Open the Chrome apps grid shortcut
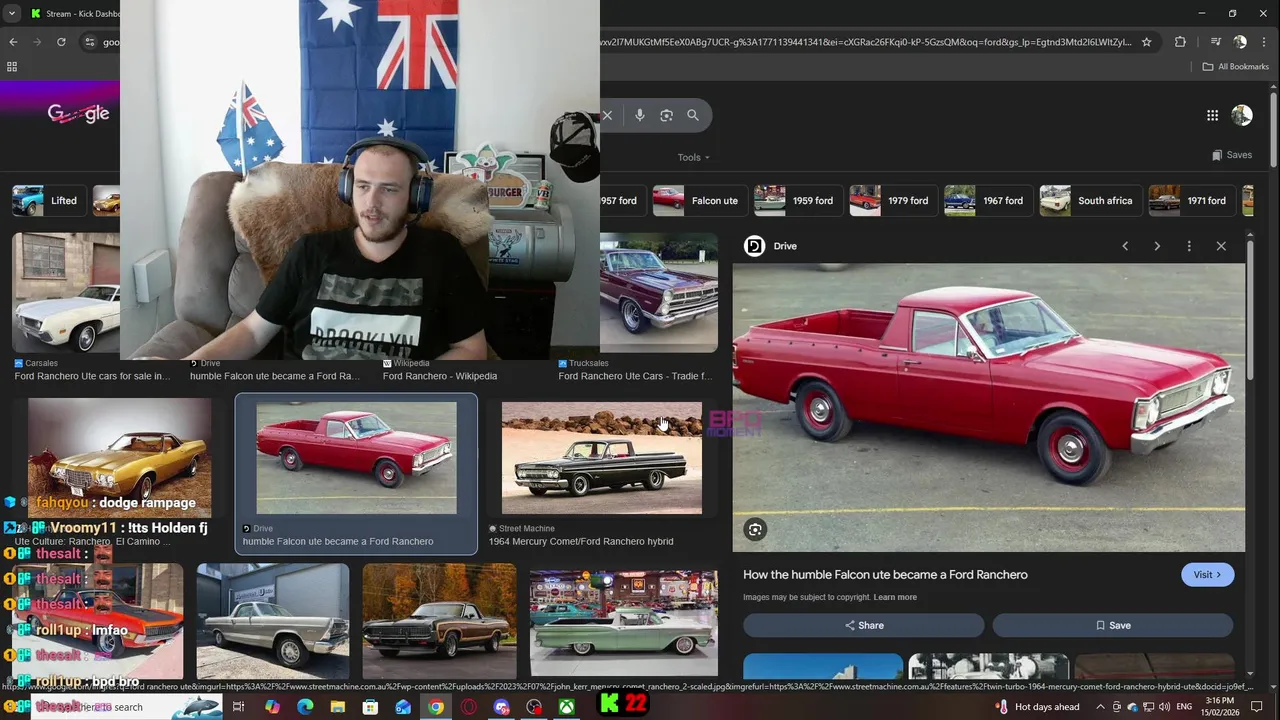Viewport: 1280px width, 720px height. (x=12, y=67)
